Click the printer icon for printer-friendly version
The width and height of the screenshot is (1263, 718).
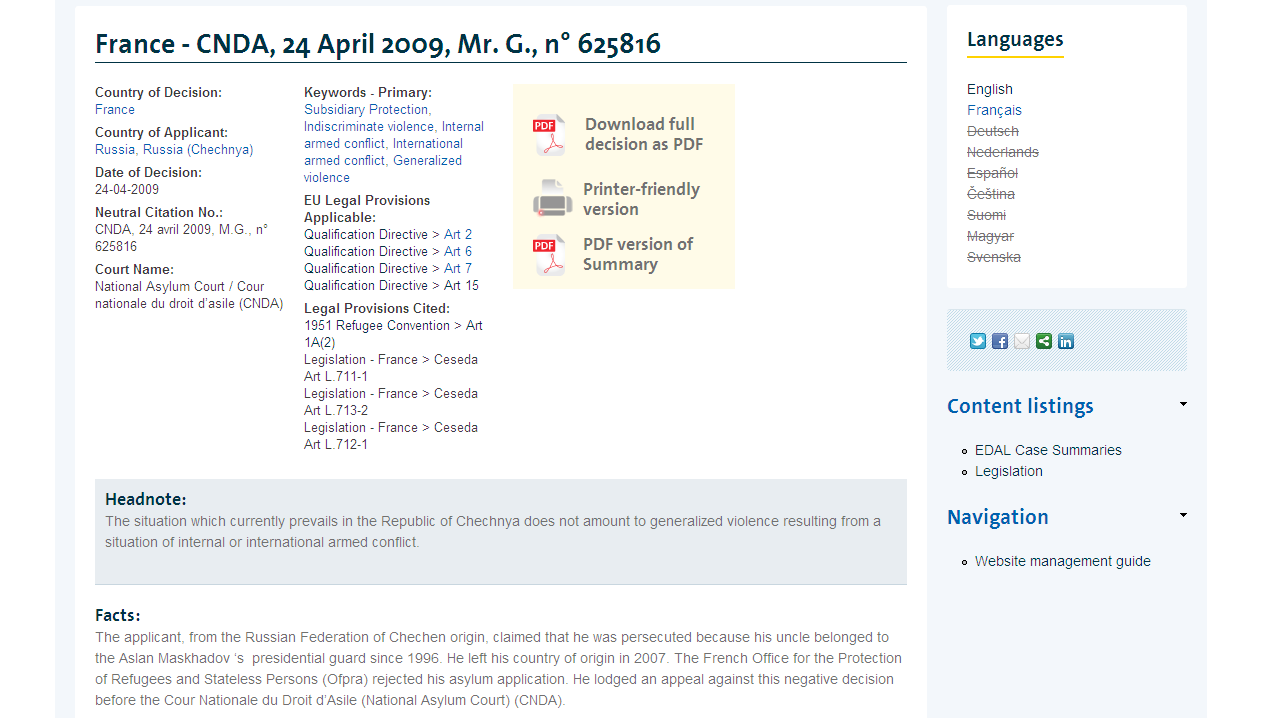tap(552, 198)
